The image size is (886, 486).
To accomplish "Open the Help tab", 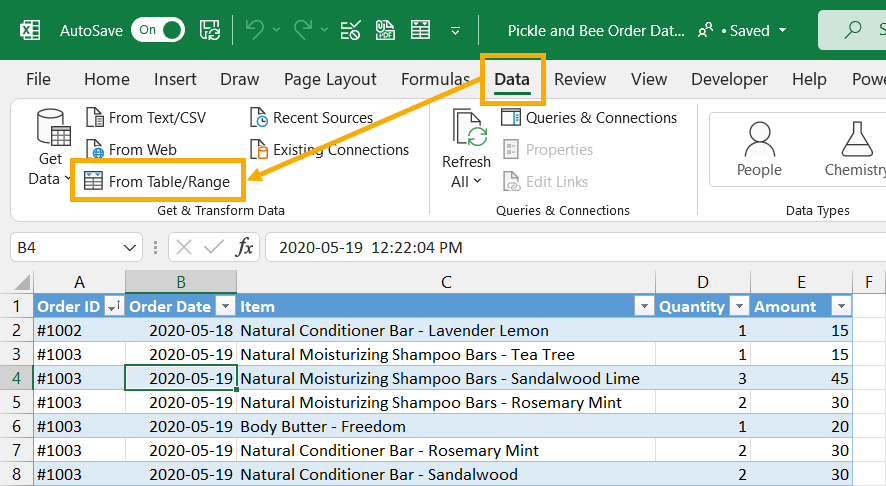I will tap(809, 79).
